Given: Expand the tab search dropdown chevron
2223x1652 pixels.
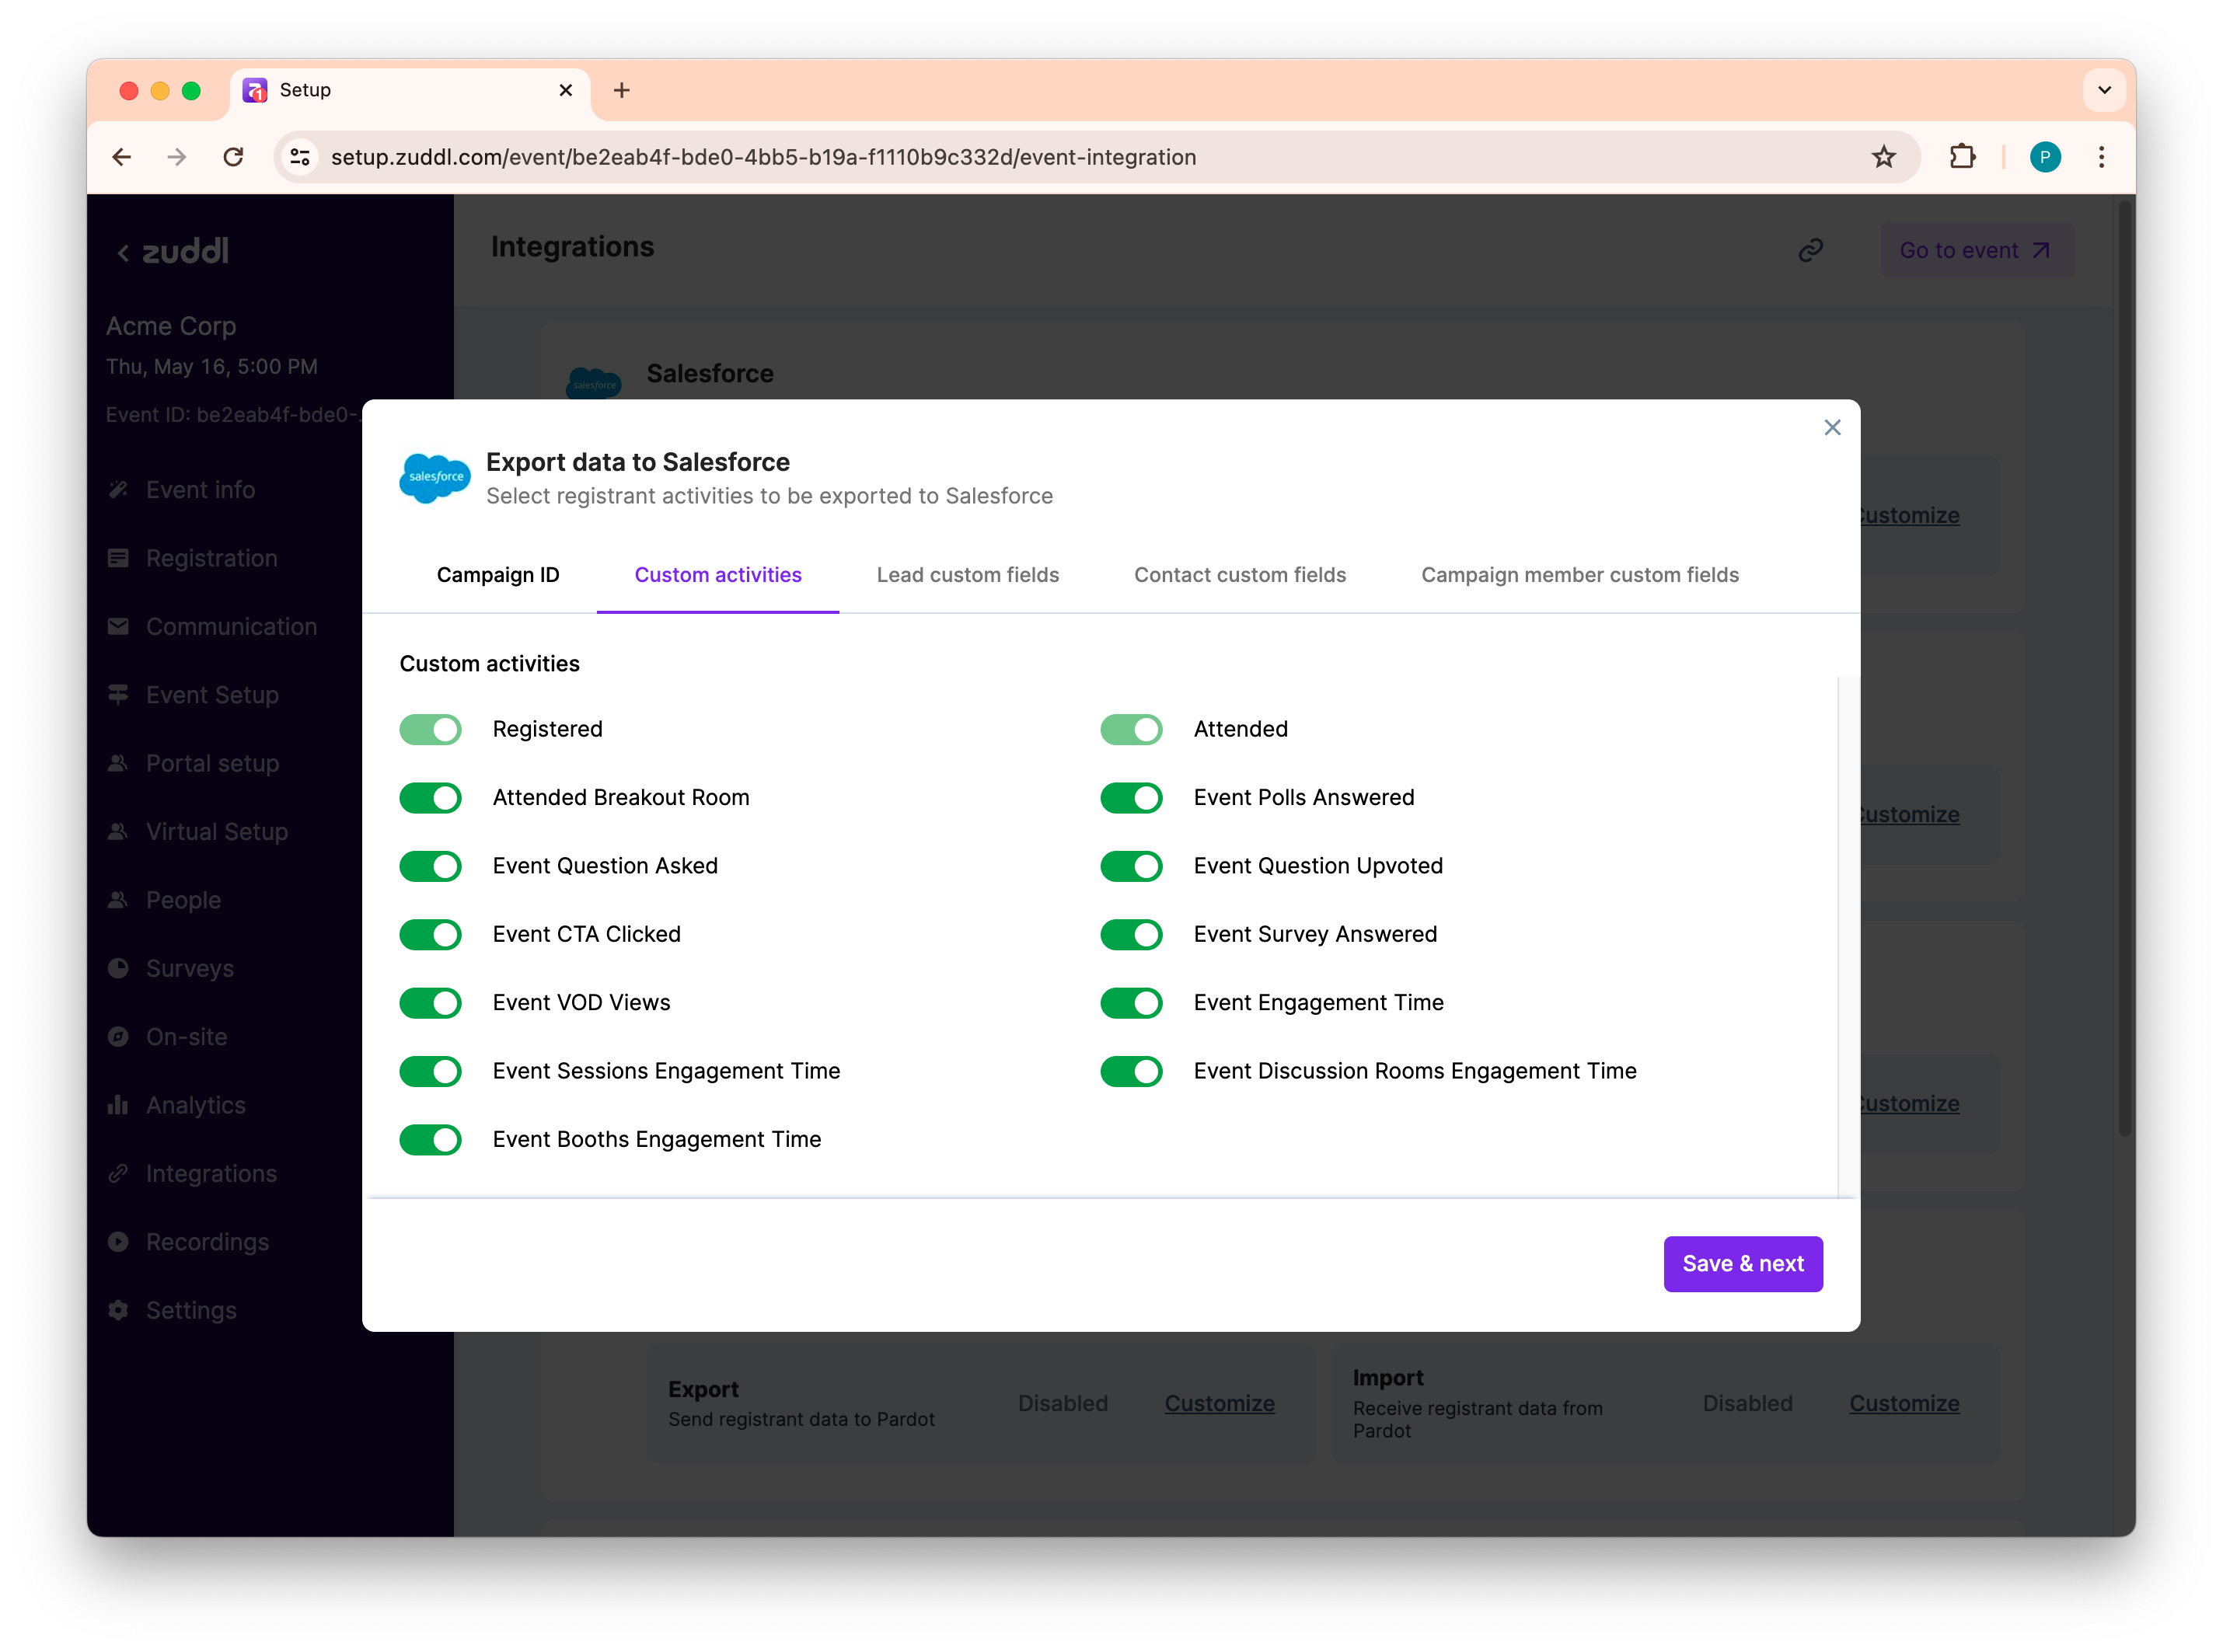Looking at the screenshot, I should point(2103,91).
